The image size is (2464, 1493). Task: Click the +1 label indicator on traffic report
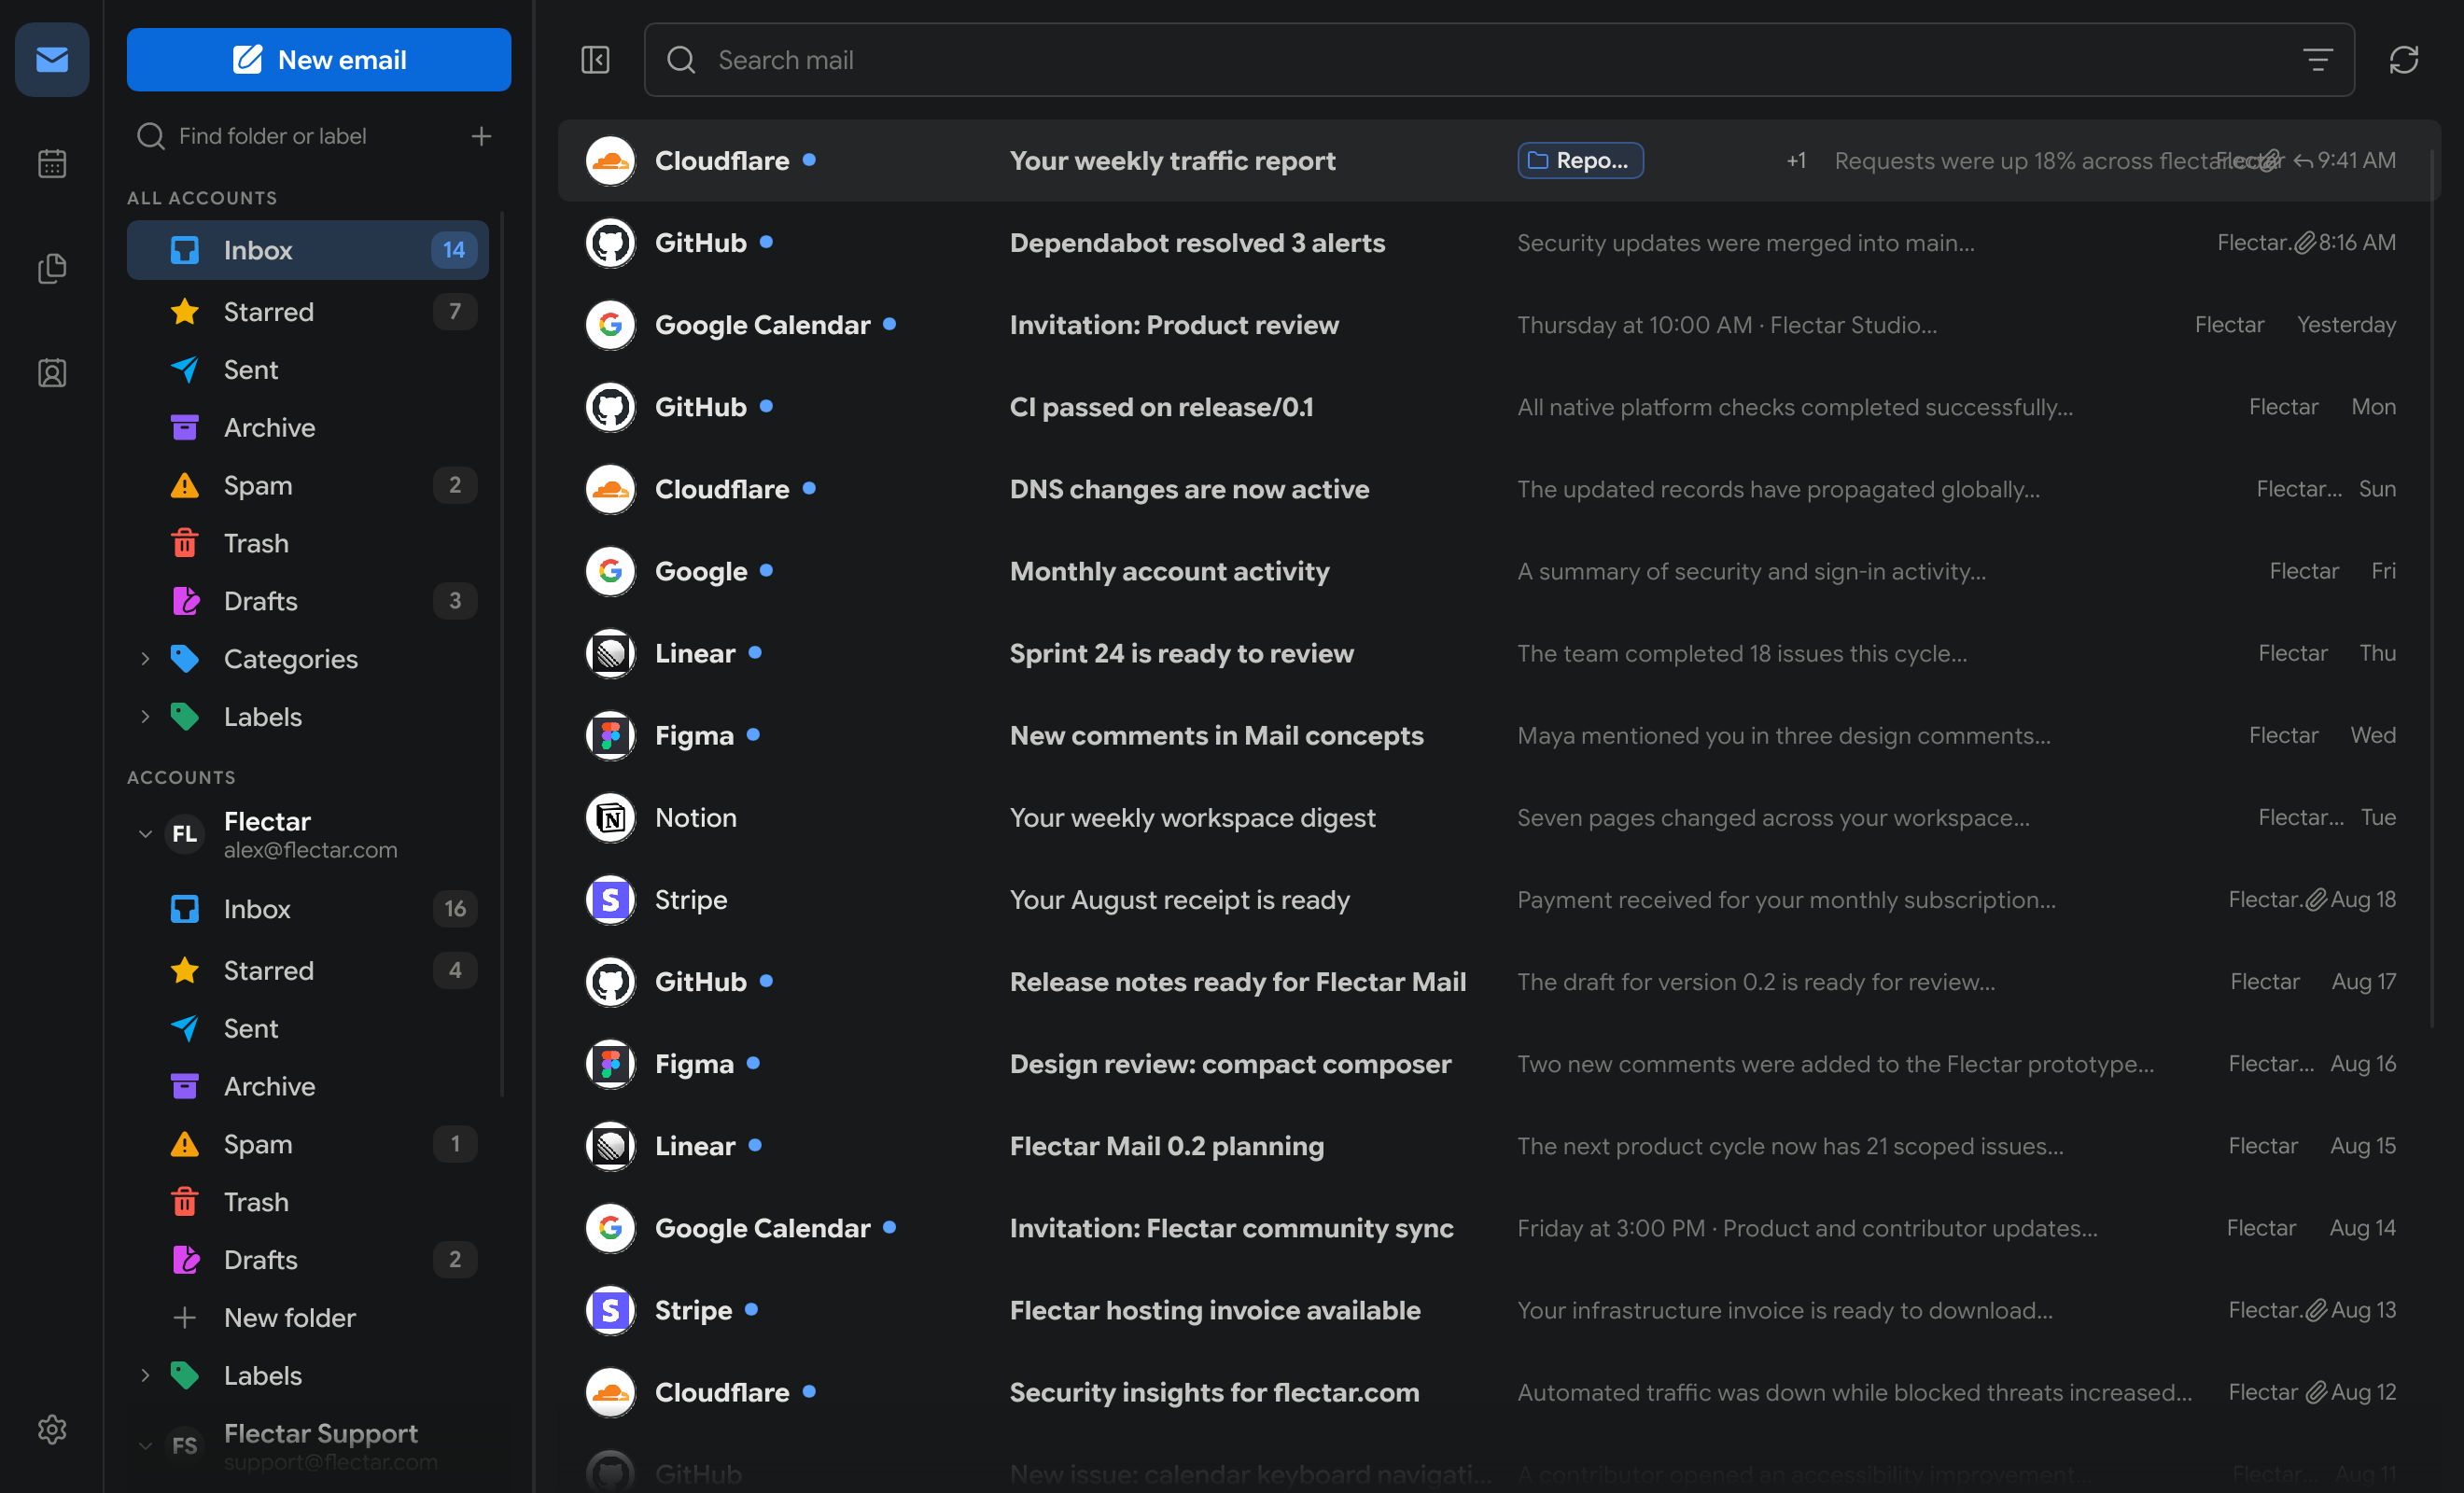(x=1796, y=161)
